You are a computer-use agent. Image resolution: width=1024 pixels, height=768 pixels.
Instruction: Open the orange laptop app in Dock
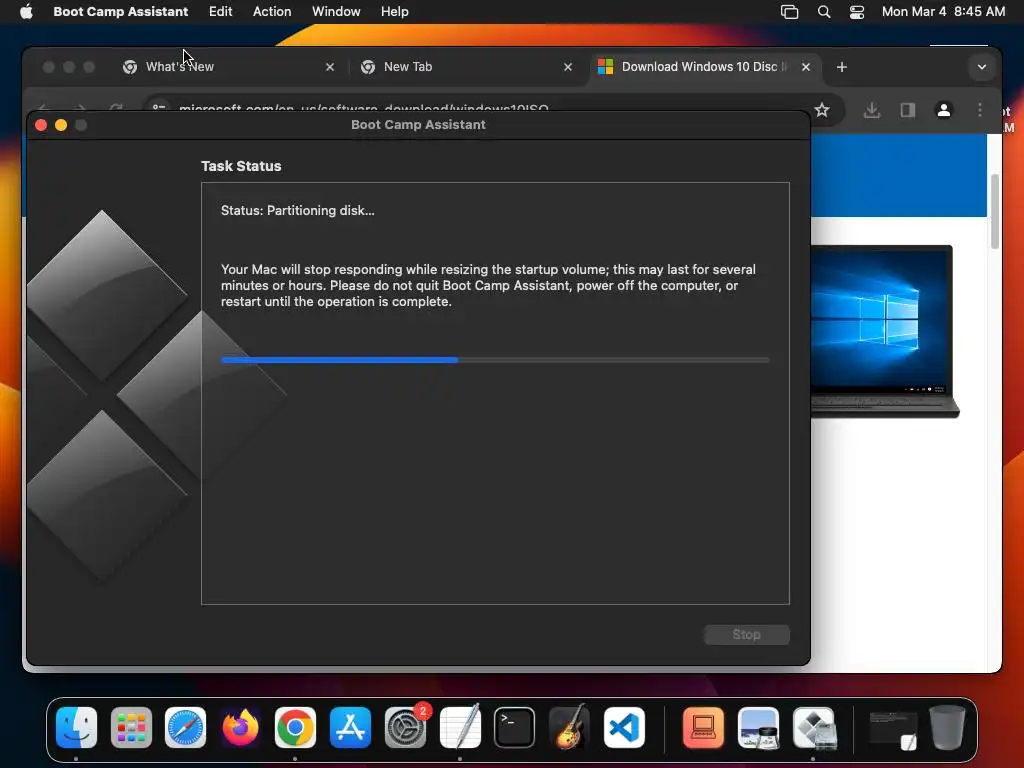pos(703,727)
